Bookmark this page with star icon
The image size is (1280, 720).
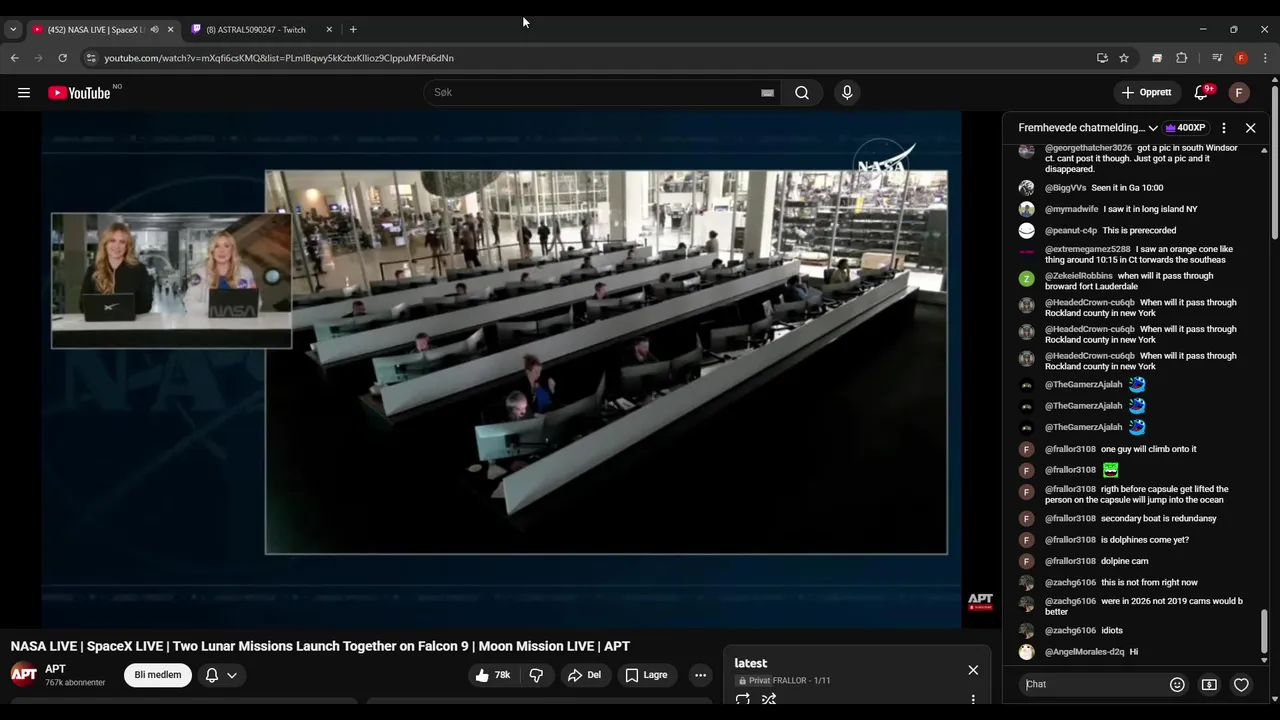1124,58
